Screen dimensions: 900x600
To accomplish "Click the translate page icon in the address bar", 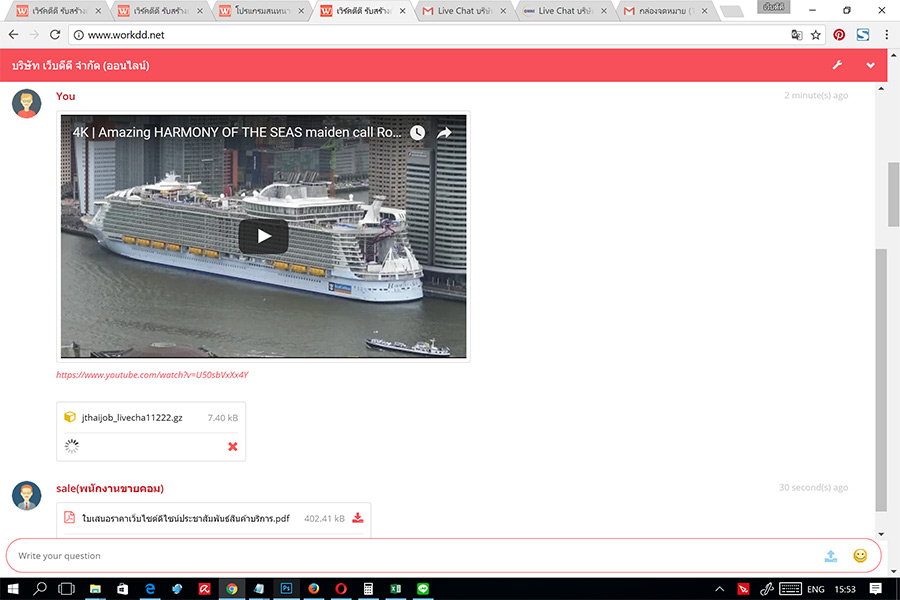I will 797,35.
